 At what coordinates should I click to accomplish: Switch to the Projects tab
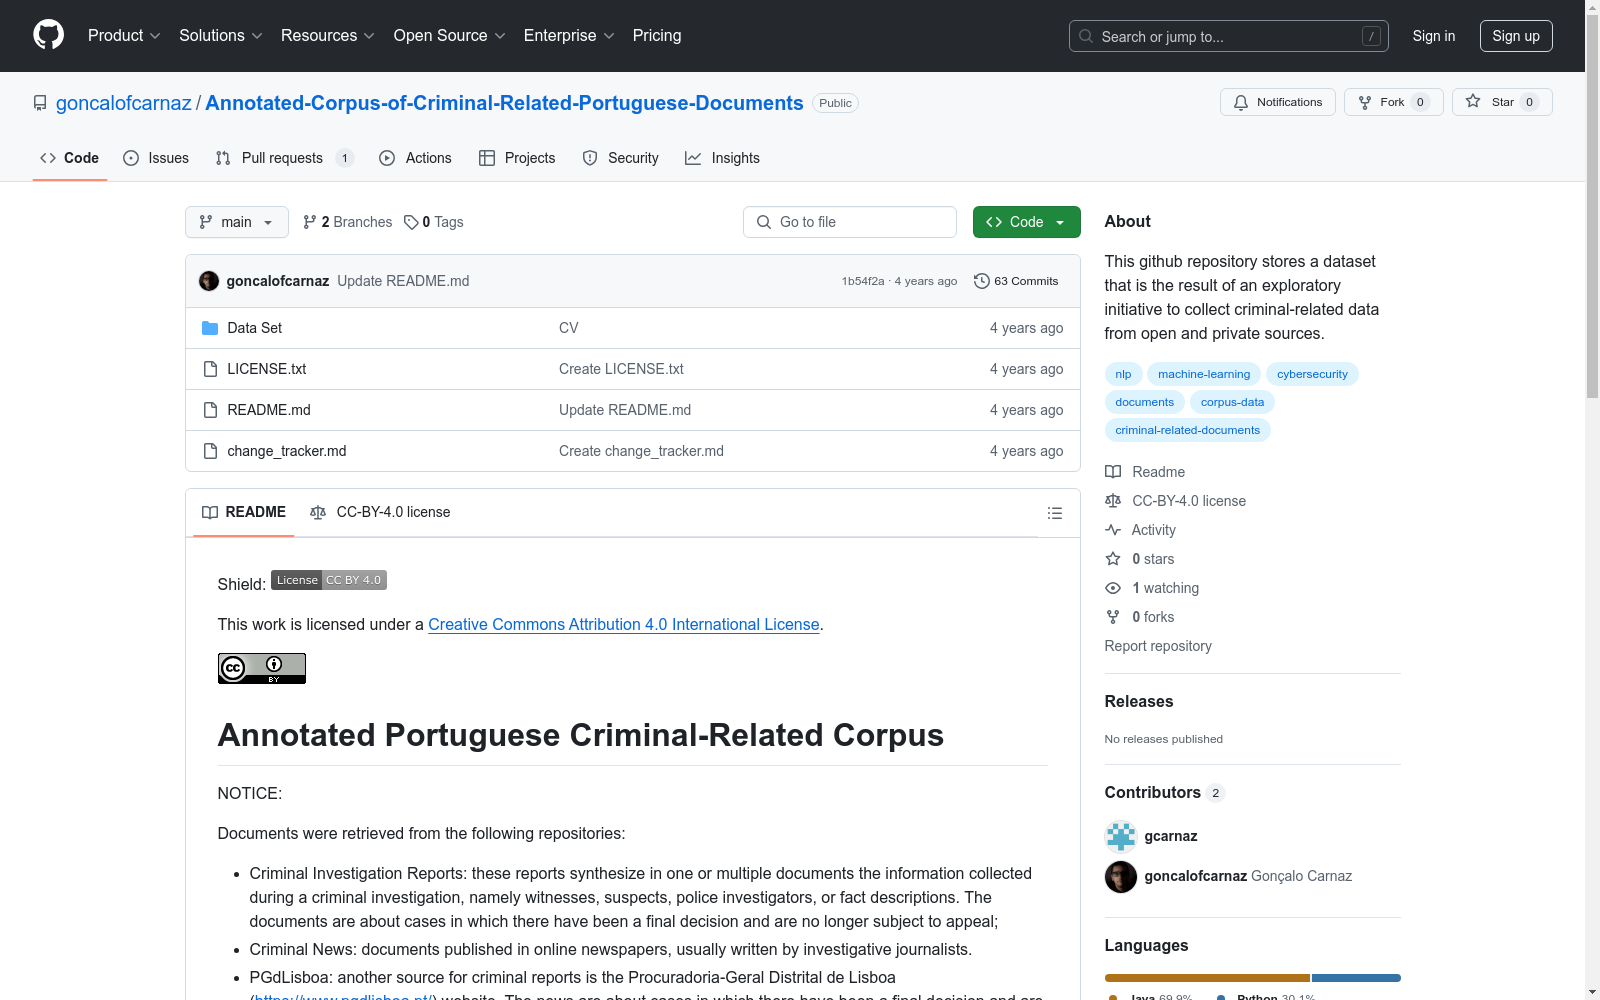517,158
